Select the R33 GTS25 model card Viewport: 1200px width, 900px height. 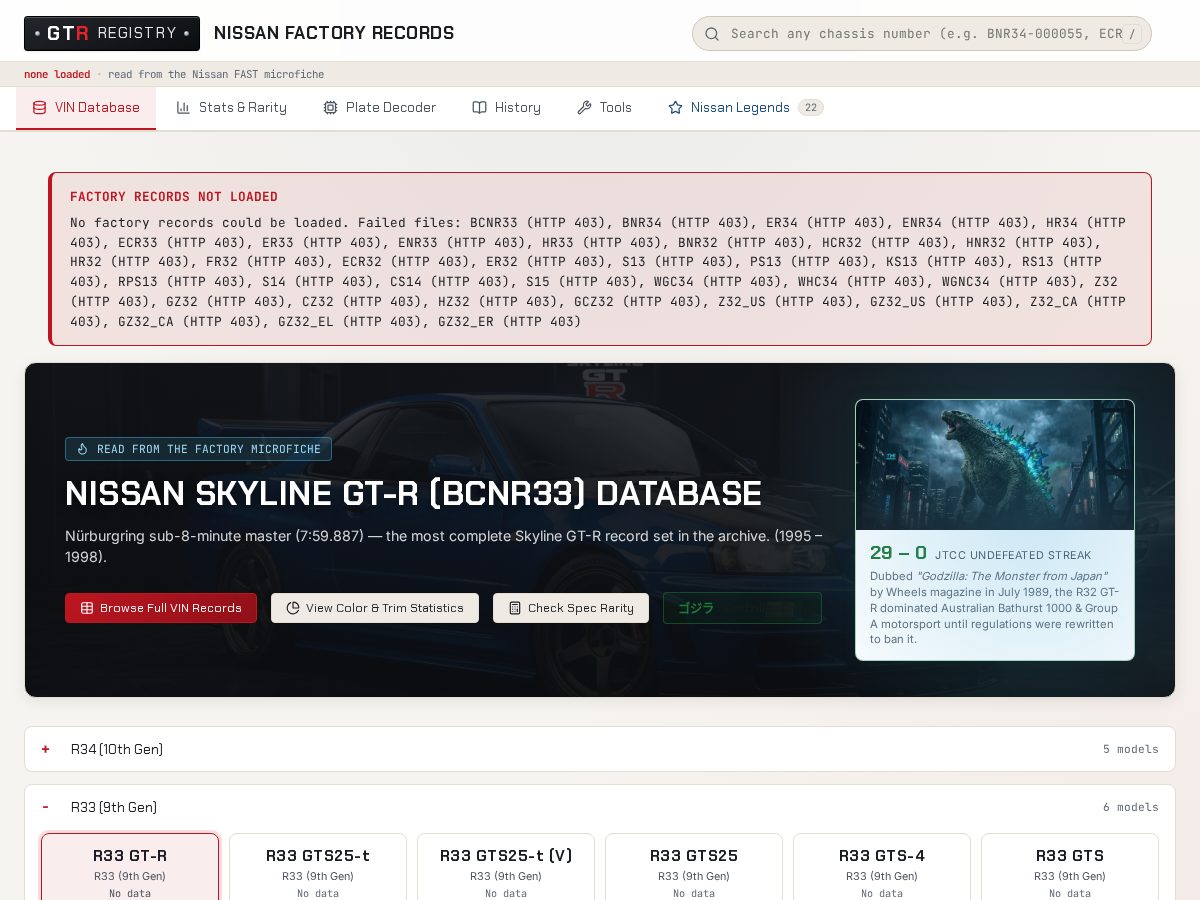pos(694,867)
